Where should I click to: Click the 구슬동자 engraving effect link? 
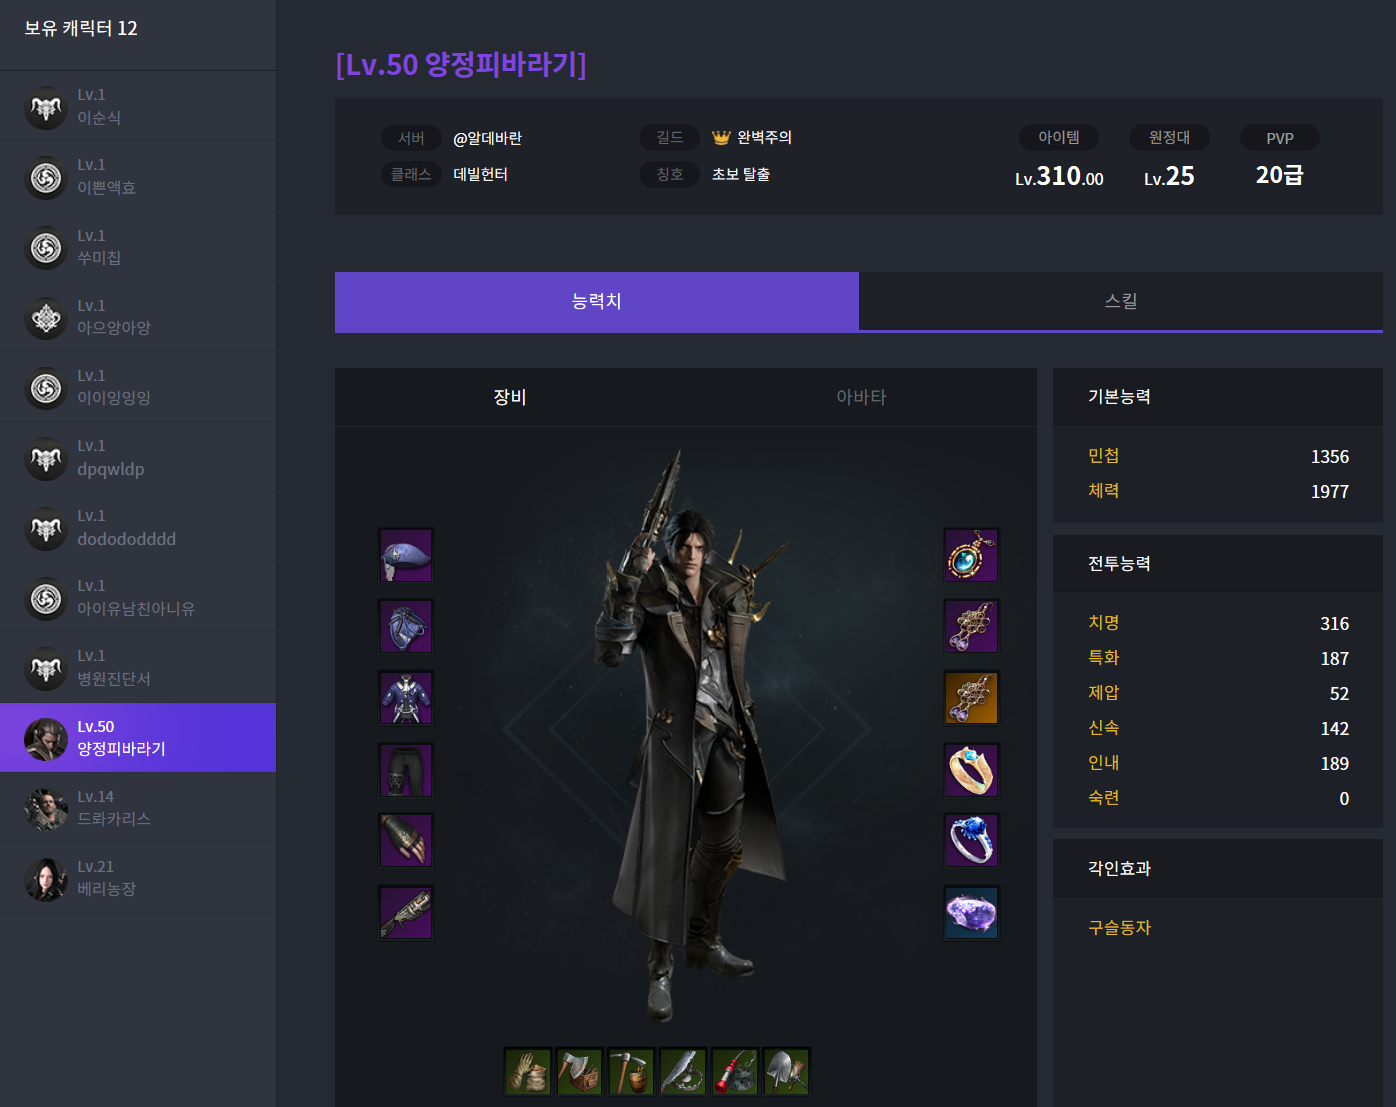(1119, 928)
